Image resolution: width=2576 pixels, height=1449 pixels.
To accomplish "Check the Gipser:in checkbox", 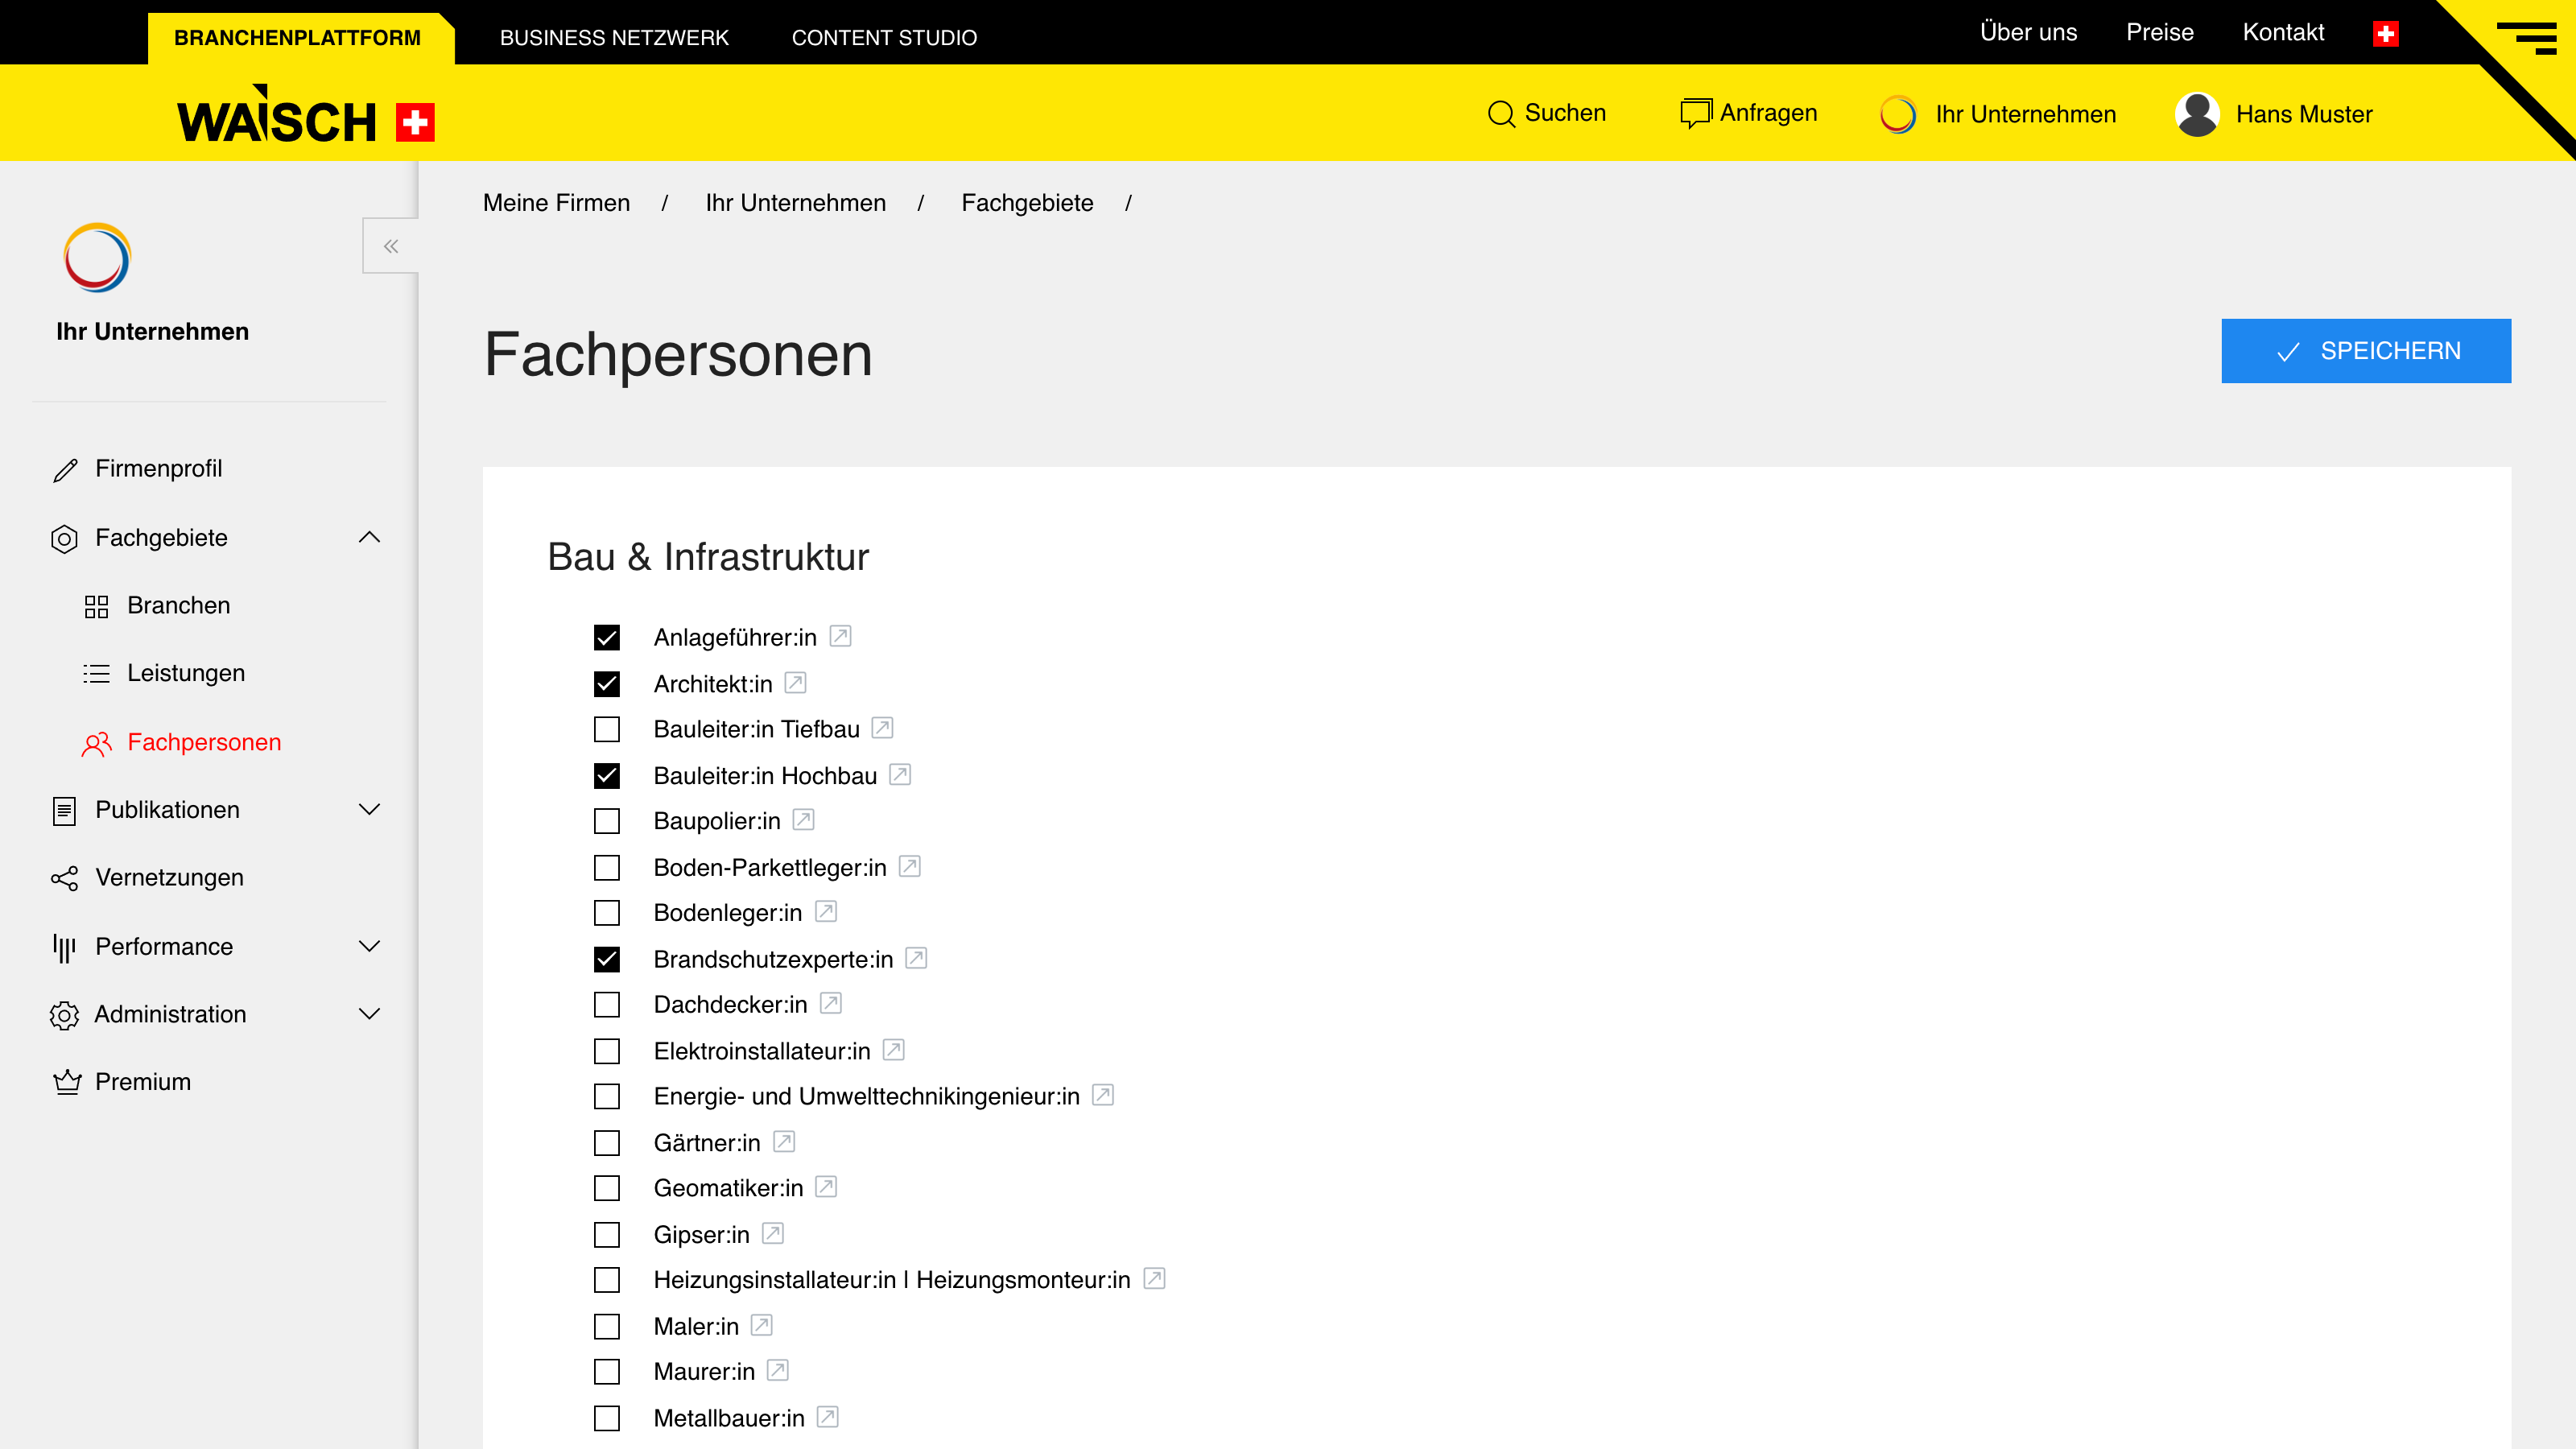I will tap(607, 1235).
